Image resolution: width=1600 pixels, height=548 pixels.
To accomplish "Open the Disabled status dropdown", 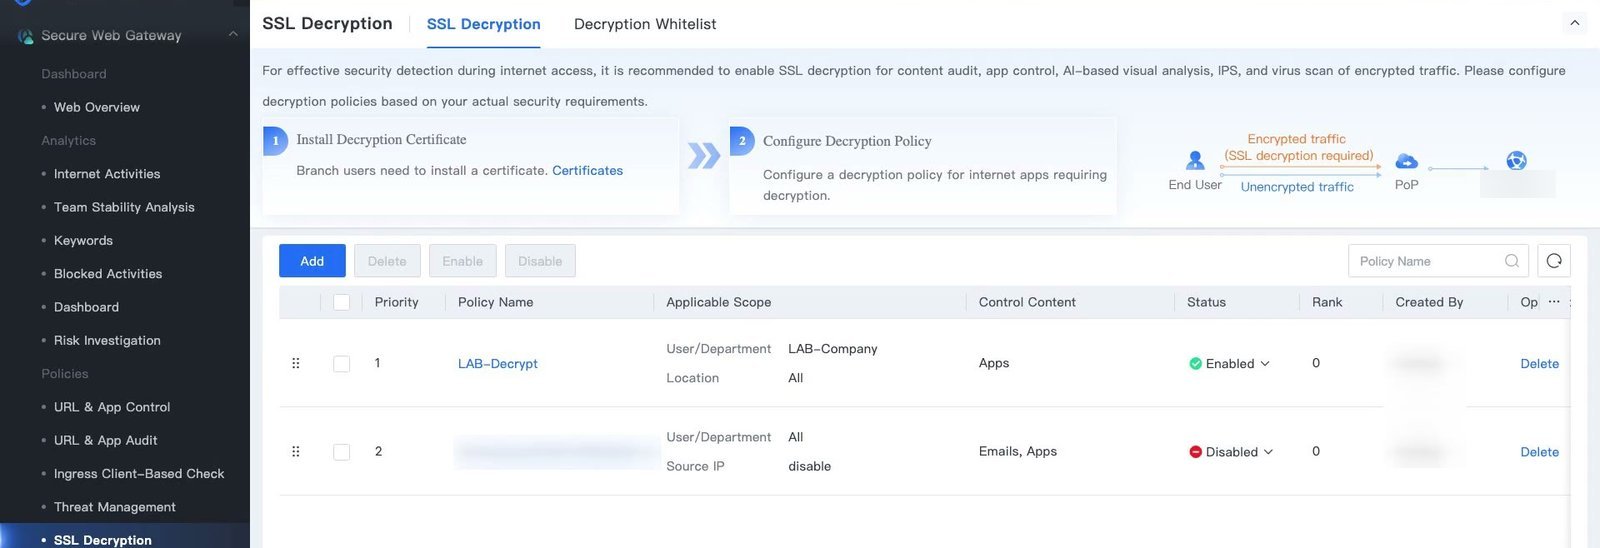I will (1231, 452).
